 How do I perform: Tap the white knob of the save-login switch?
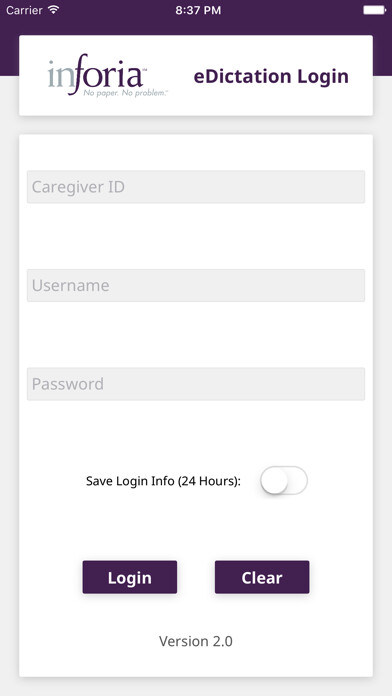click(x=274, y=480)
